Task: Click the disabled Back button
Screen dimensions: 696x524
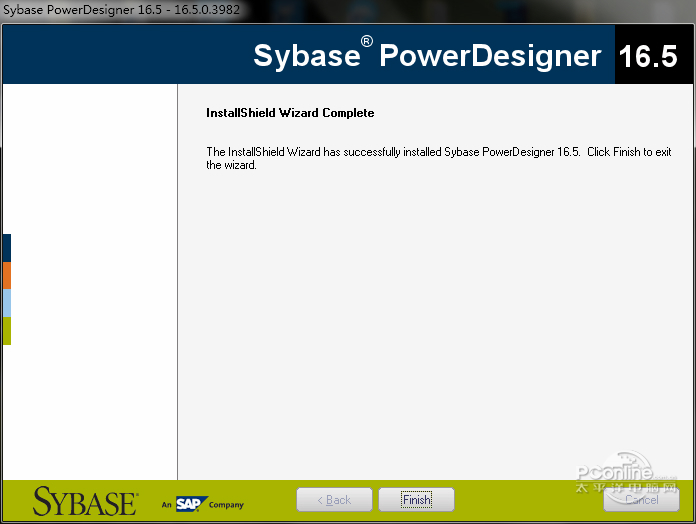Action: coord(334,500)
